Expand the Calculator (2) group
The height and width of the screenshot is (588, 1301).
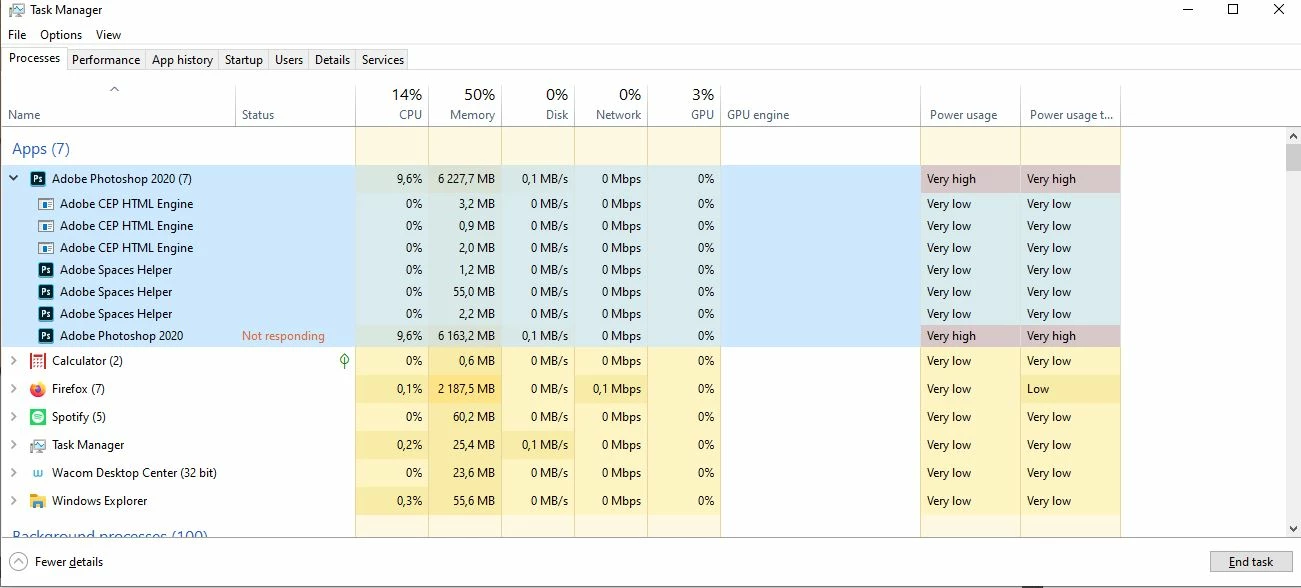click(13, 361)
